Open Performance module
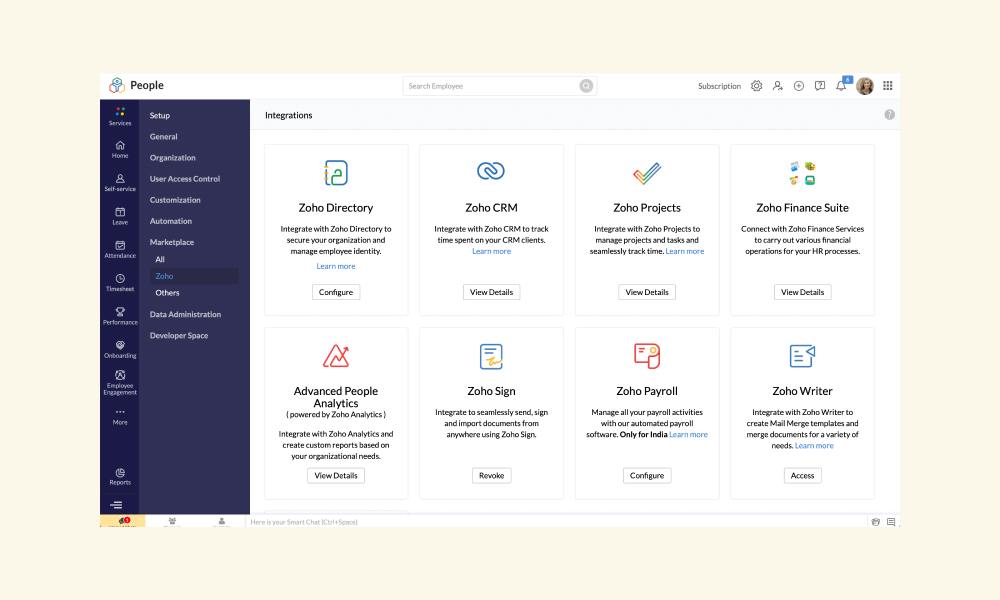Image resolution: width=1000 pixels, height=600 pixels. [120, 316]
